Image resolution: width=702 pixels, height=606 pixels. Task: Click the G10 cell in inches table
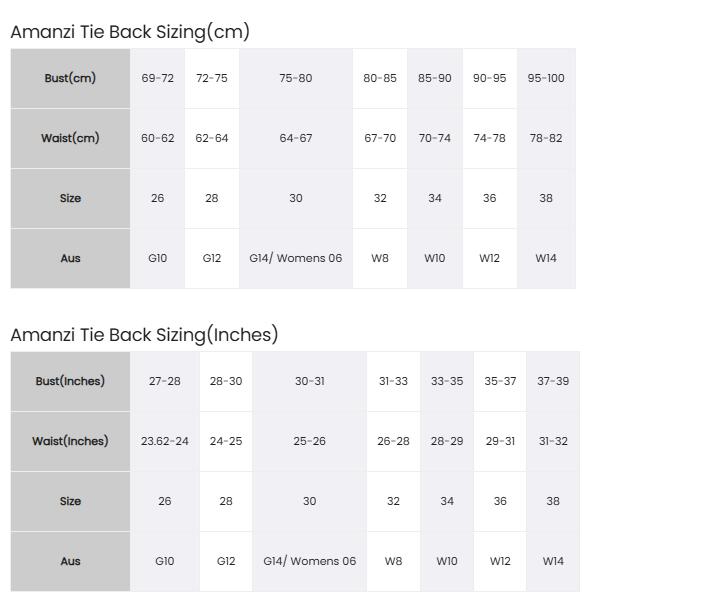[x=165, y=561]
